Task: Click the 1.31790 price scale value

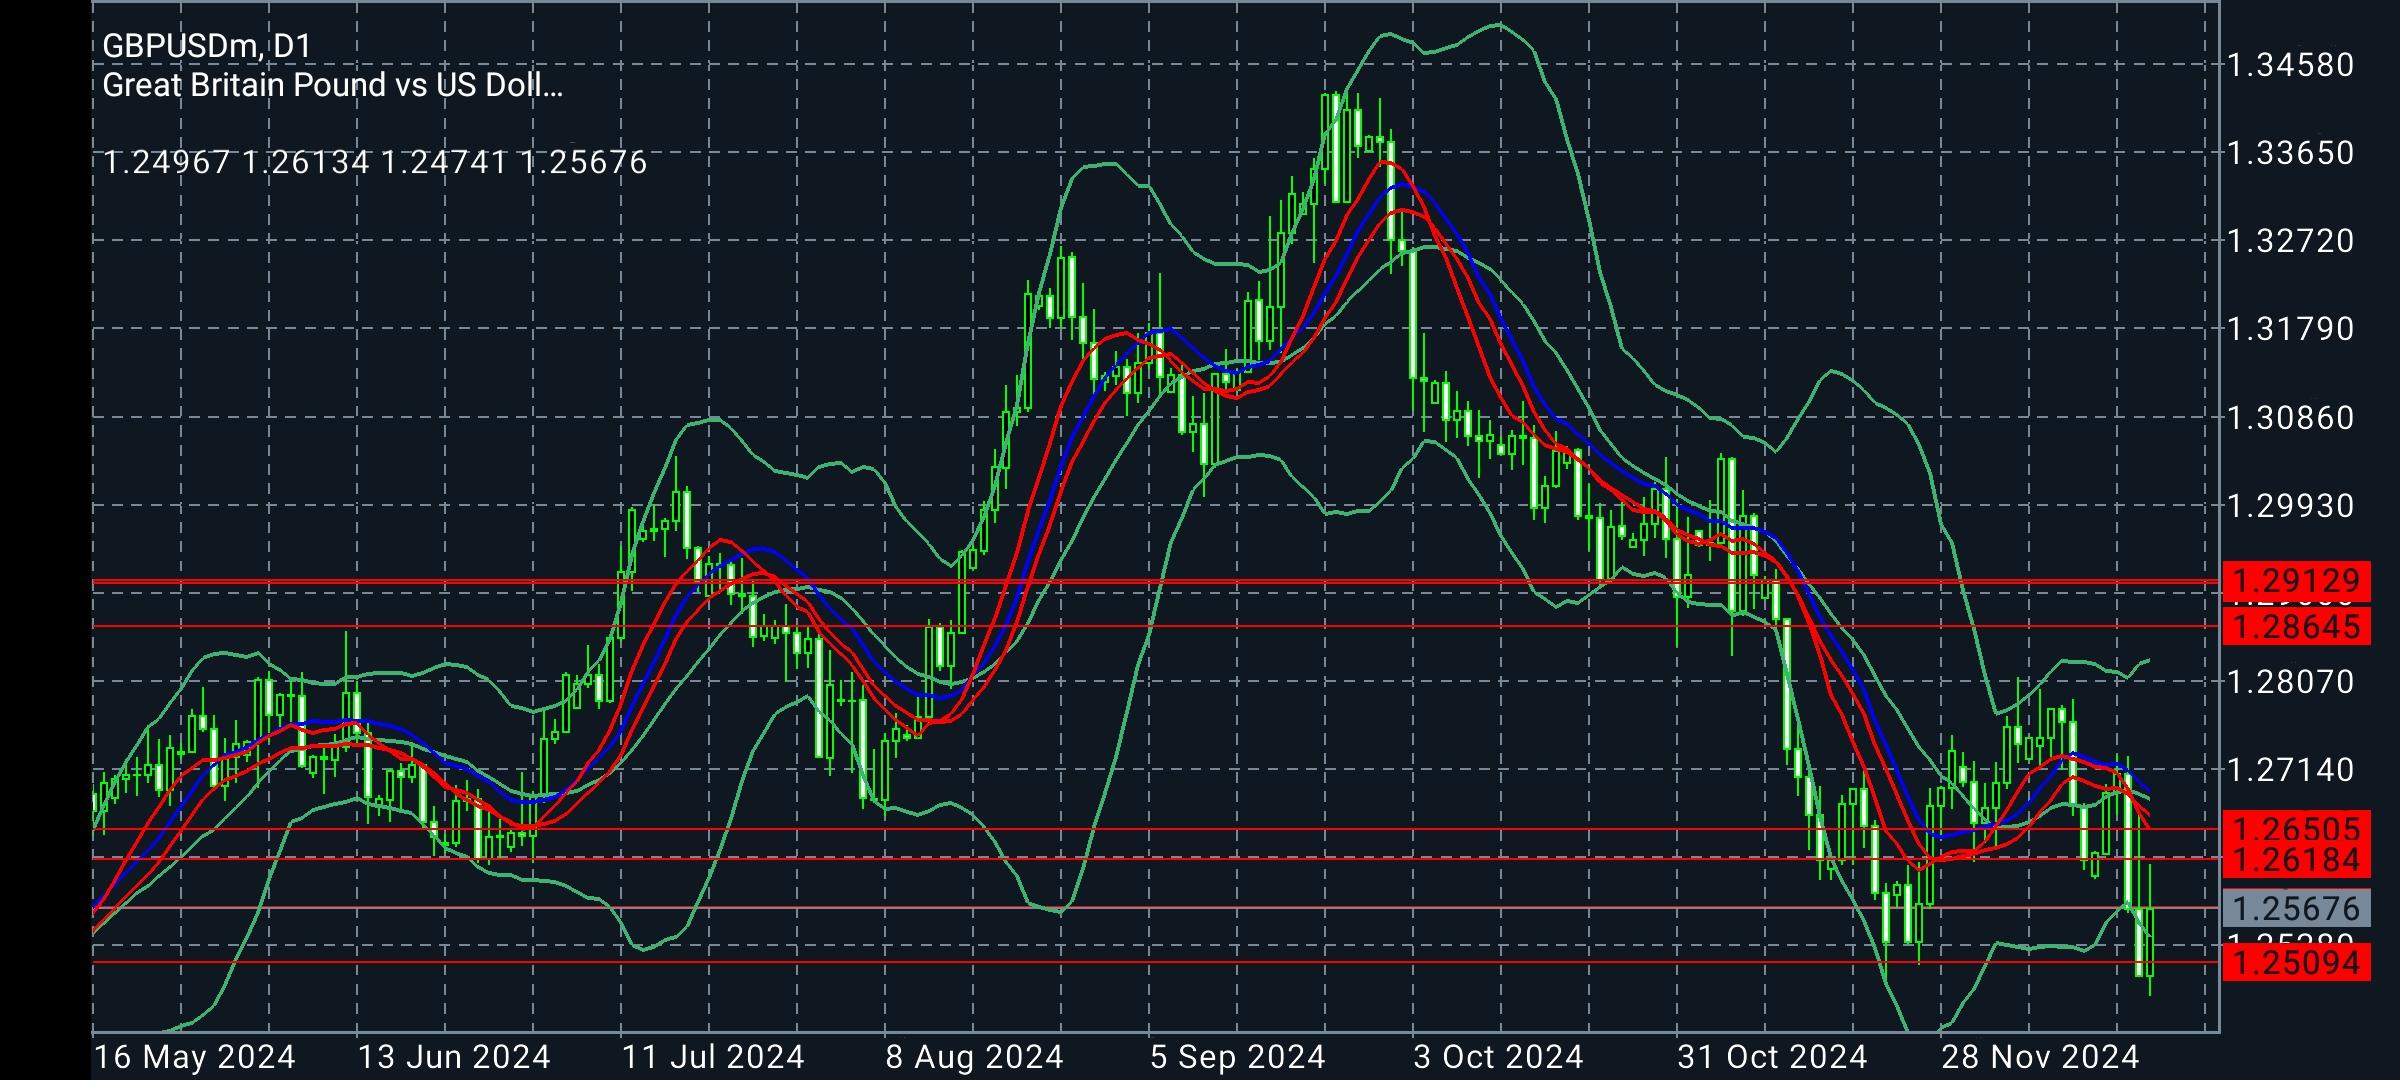Action: click(2290, 330)
